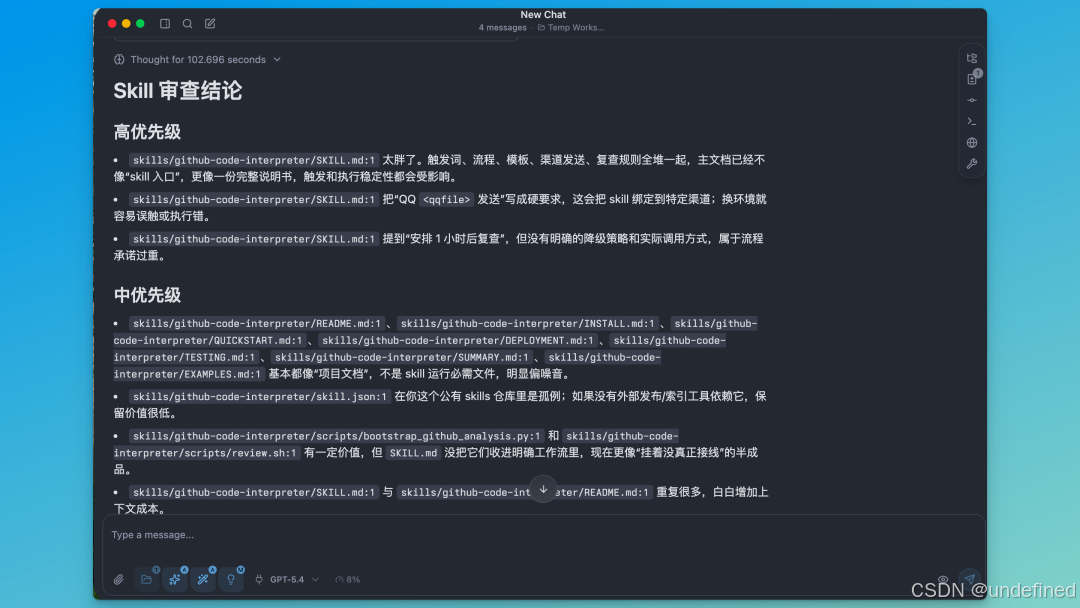Expand the 'Thought for 102.696 seconds' section
The image size is (1080, 608).
click(x=198, y=60)
